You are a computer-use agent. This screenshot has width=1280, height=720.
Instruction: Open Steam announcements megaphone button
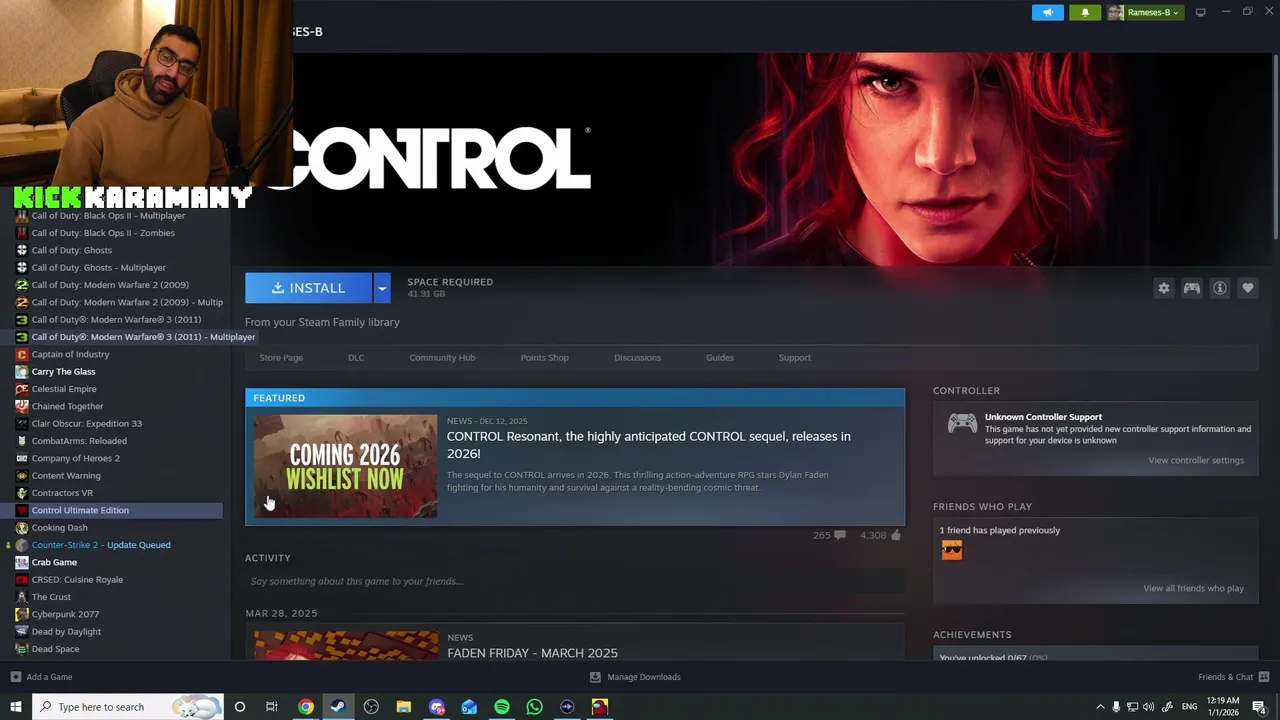[x=1048, y=12]
